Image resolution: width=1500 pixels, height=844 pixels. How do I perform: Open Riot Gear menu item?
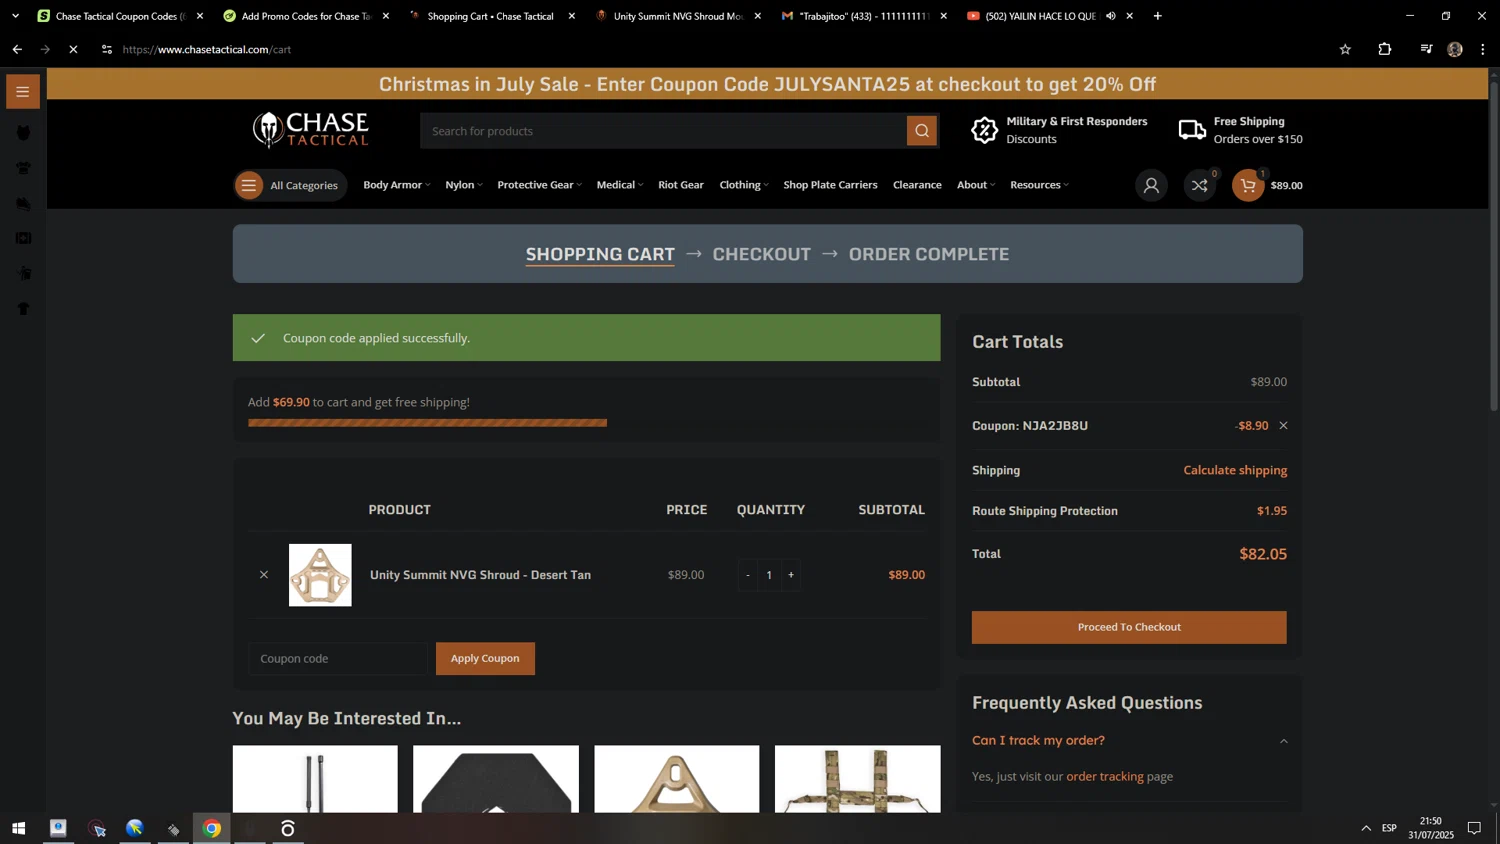tap(681, 185)
